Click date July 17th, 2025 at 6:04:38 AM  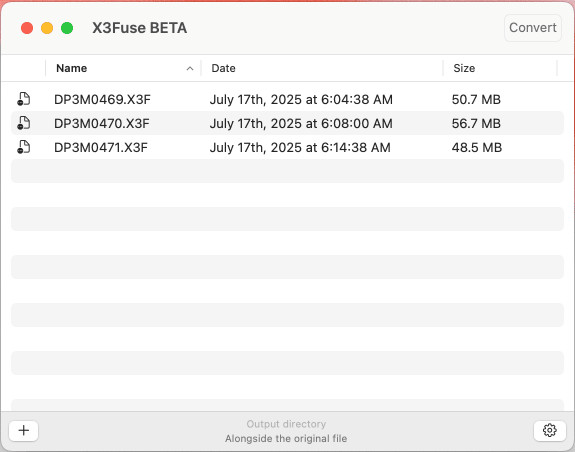[x=301, y=100]
